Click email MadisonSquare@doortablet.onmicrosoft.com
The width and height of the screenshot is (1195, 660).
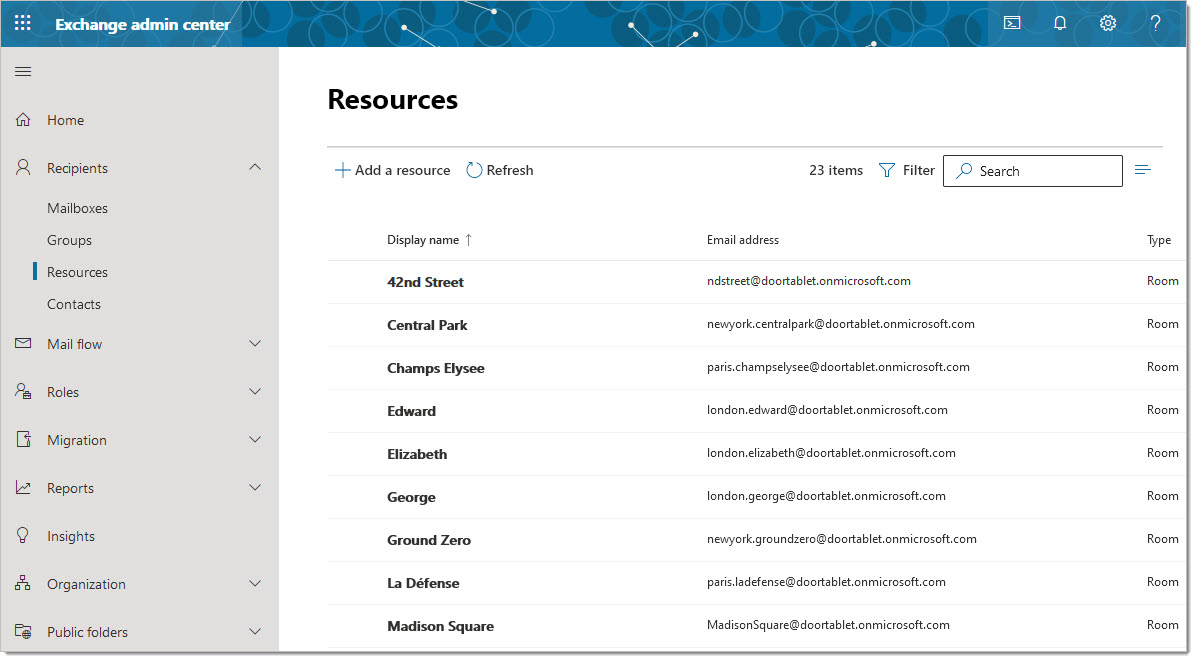(x=830, y=625)
